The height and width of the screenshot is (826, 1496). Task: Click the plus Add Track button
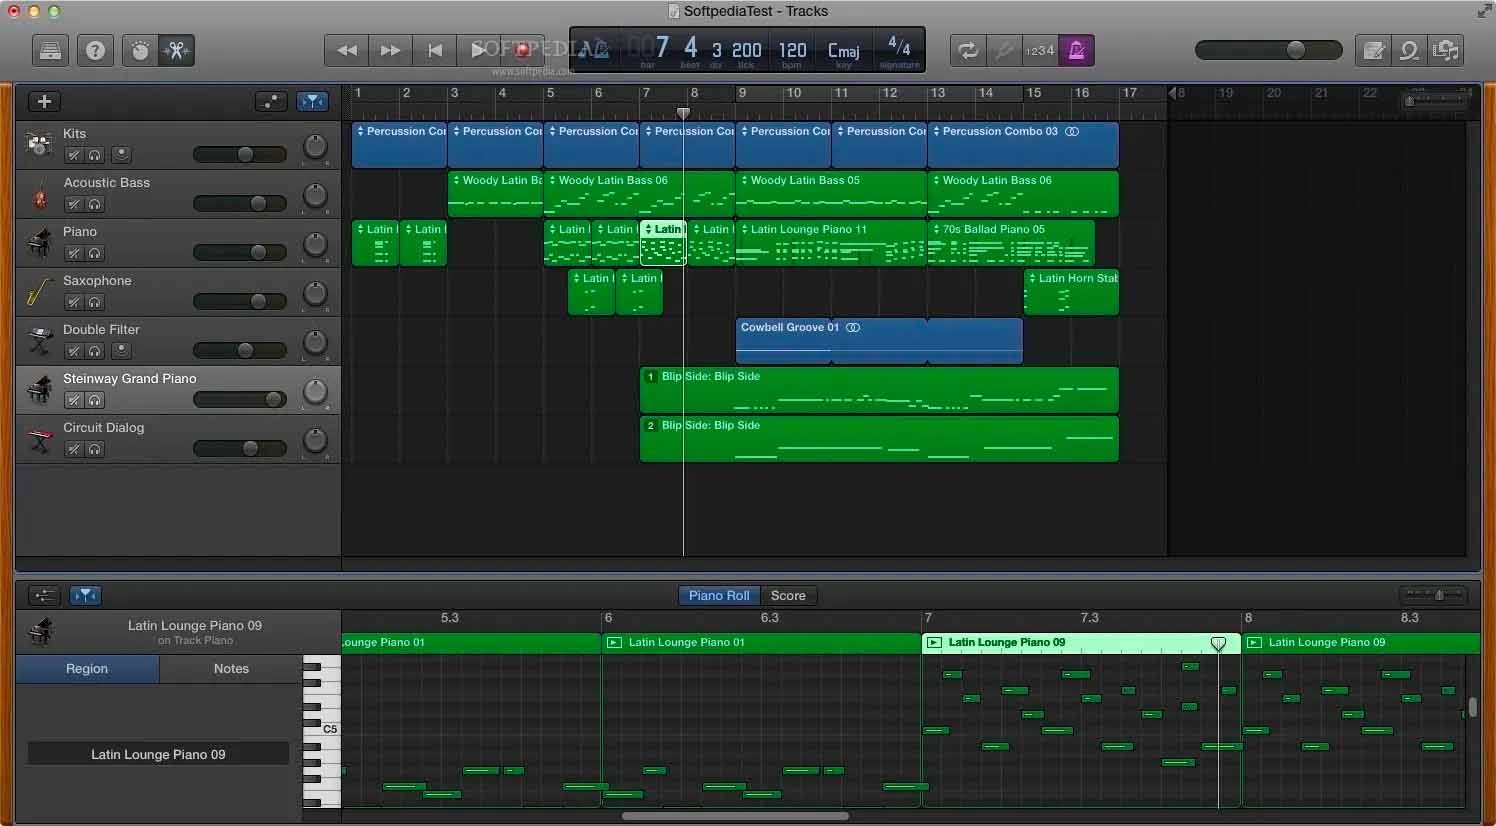[44, 101]
